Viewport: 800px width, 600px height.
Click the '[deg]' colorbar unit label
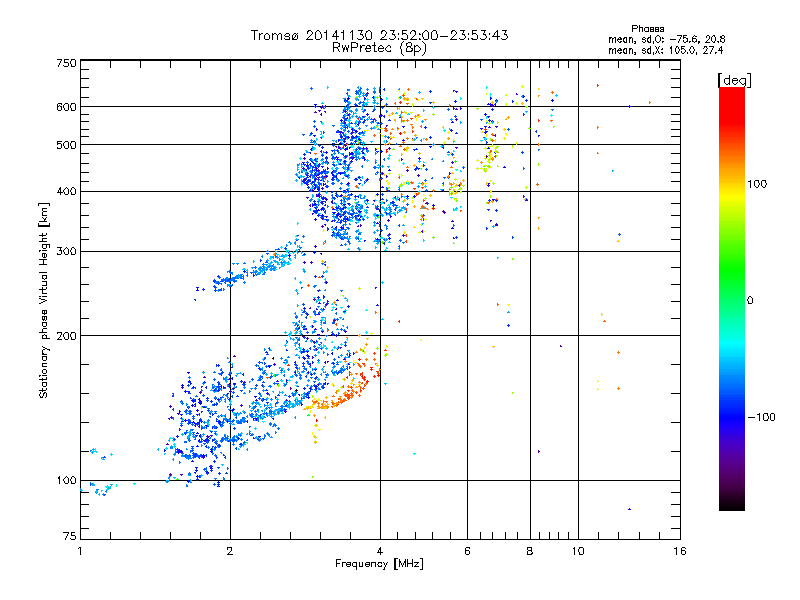734,80
